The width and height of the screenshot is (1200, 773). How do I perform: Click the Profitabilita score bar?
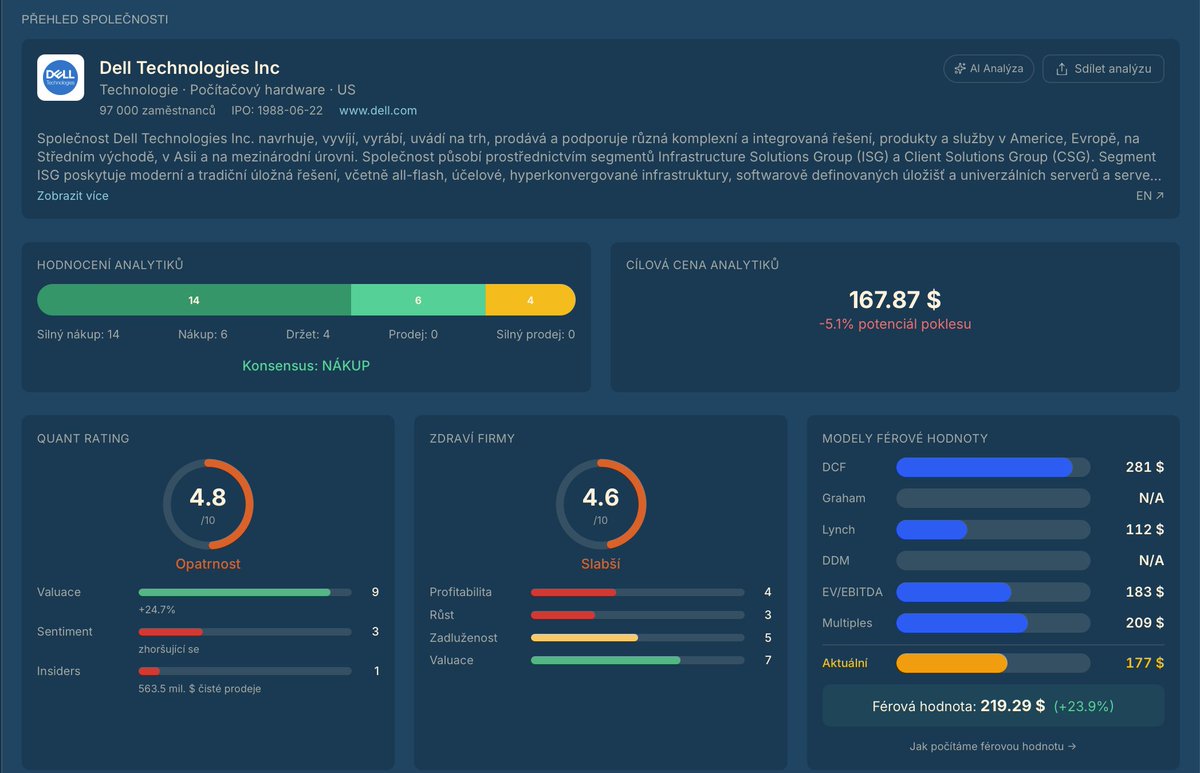[638, 593]
